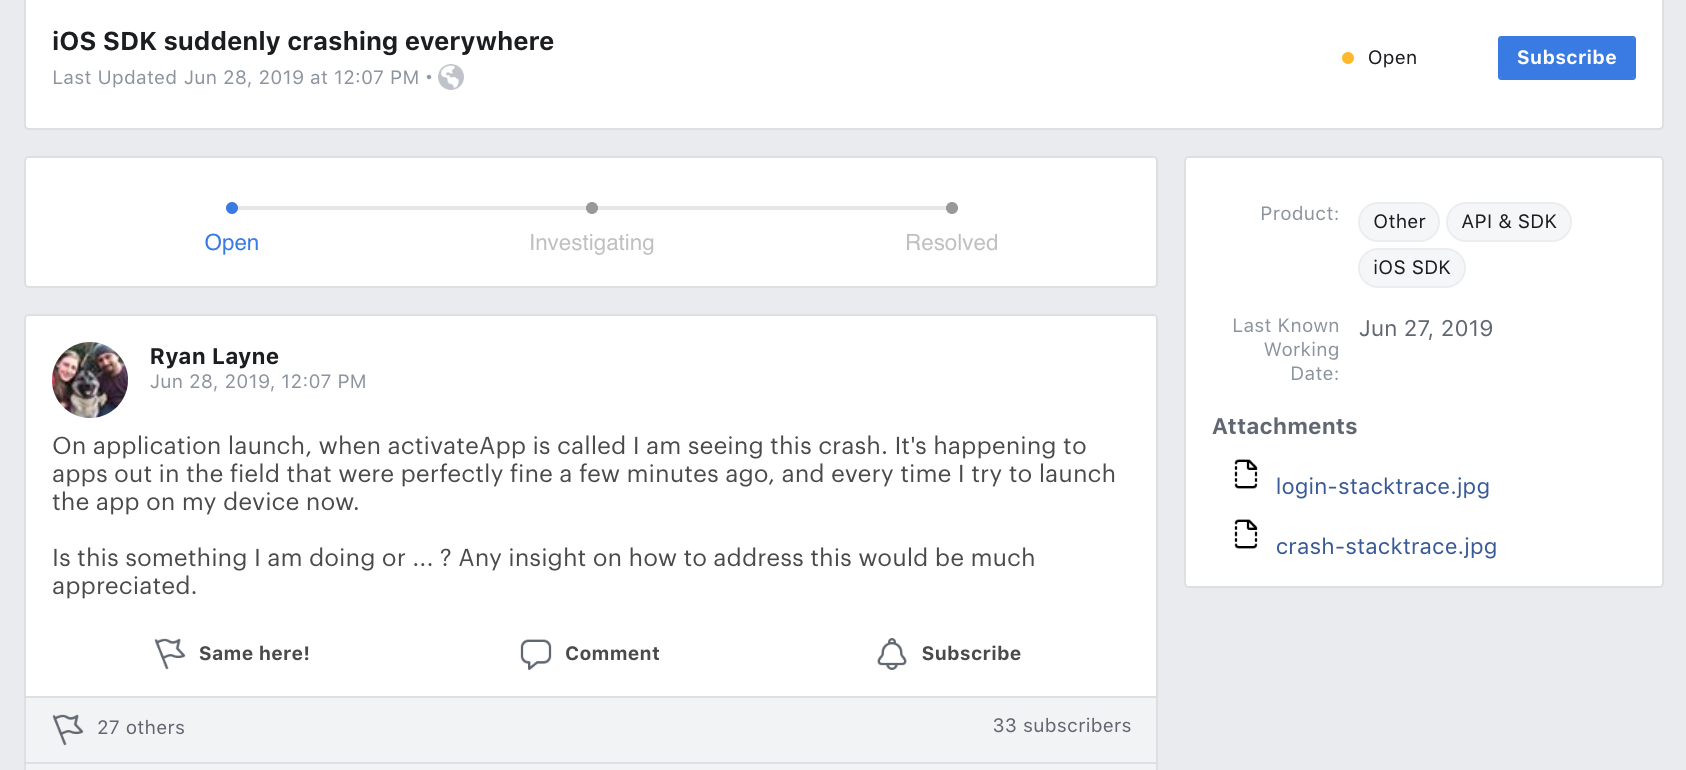Select the "Investigating" stage label
Screen dimensions: 1686x770
coord(591,242)
